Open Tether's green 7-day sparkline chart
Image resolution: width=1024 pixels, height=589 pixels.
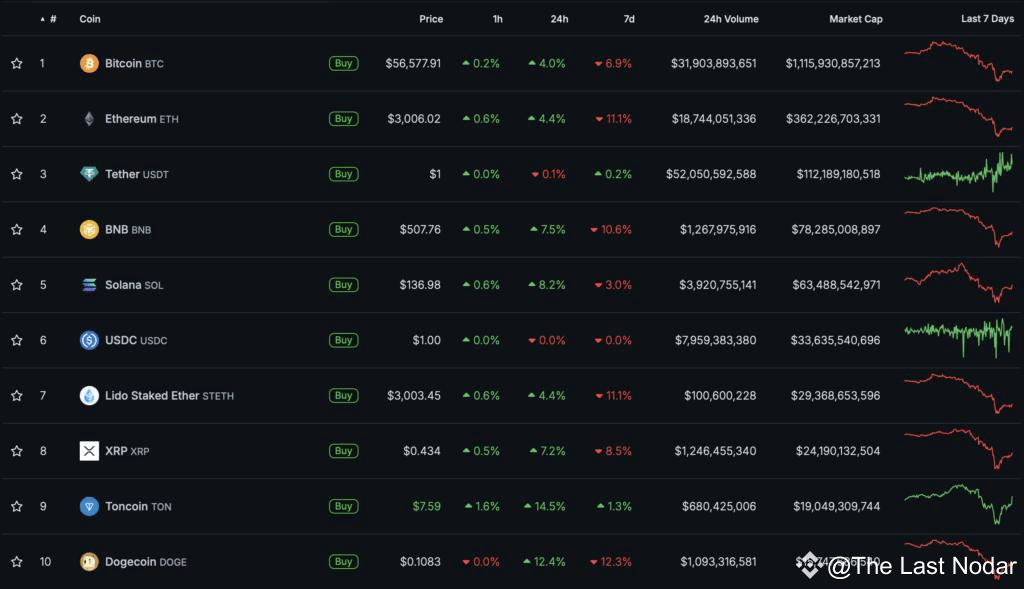(958, 173)
